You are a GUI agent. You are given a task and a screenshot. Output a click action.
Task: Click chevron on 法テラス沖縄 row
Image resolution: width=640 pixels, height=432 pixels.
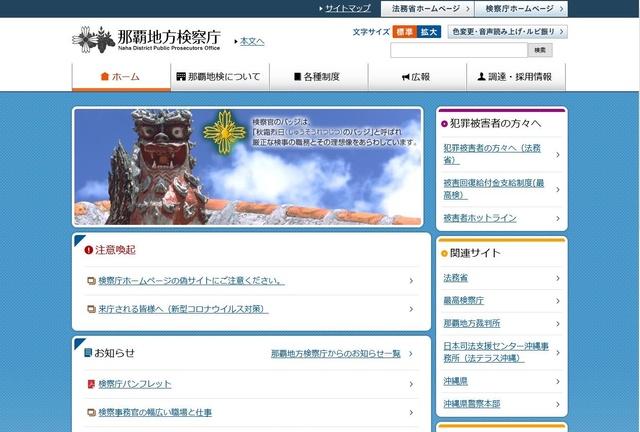[x=558, y=352]
